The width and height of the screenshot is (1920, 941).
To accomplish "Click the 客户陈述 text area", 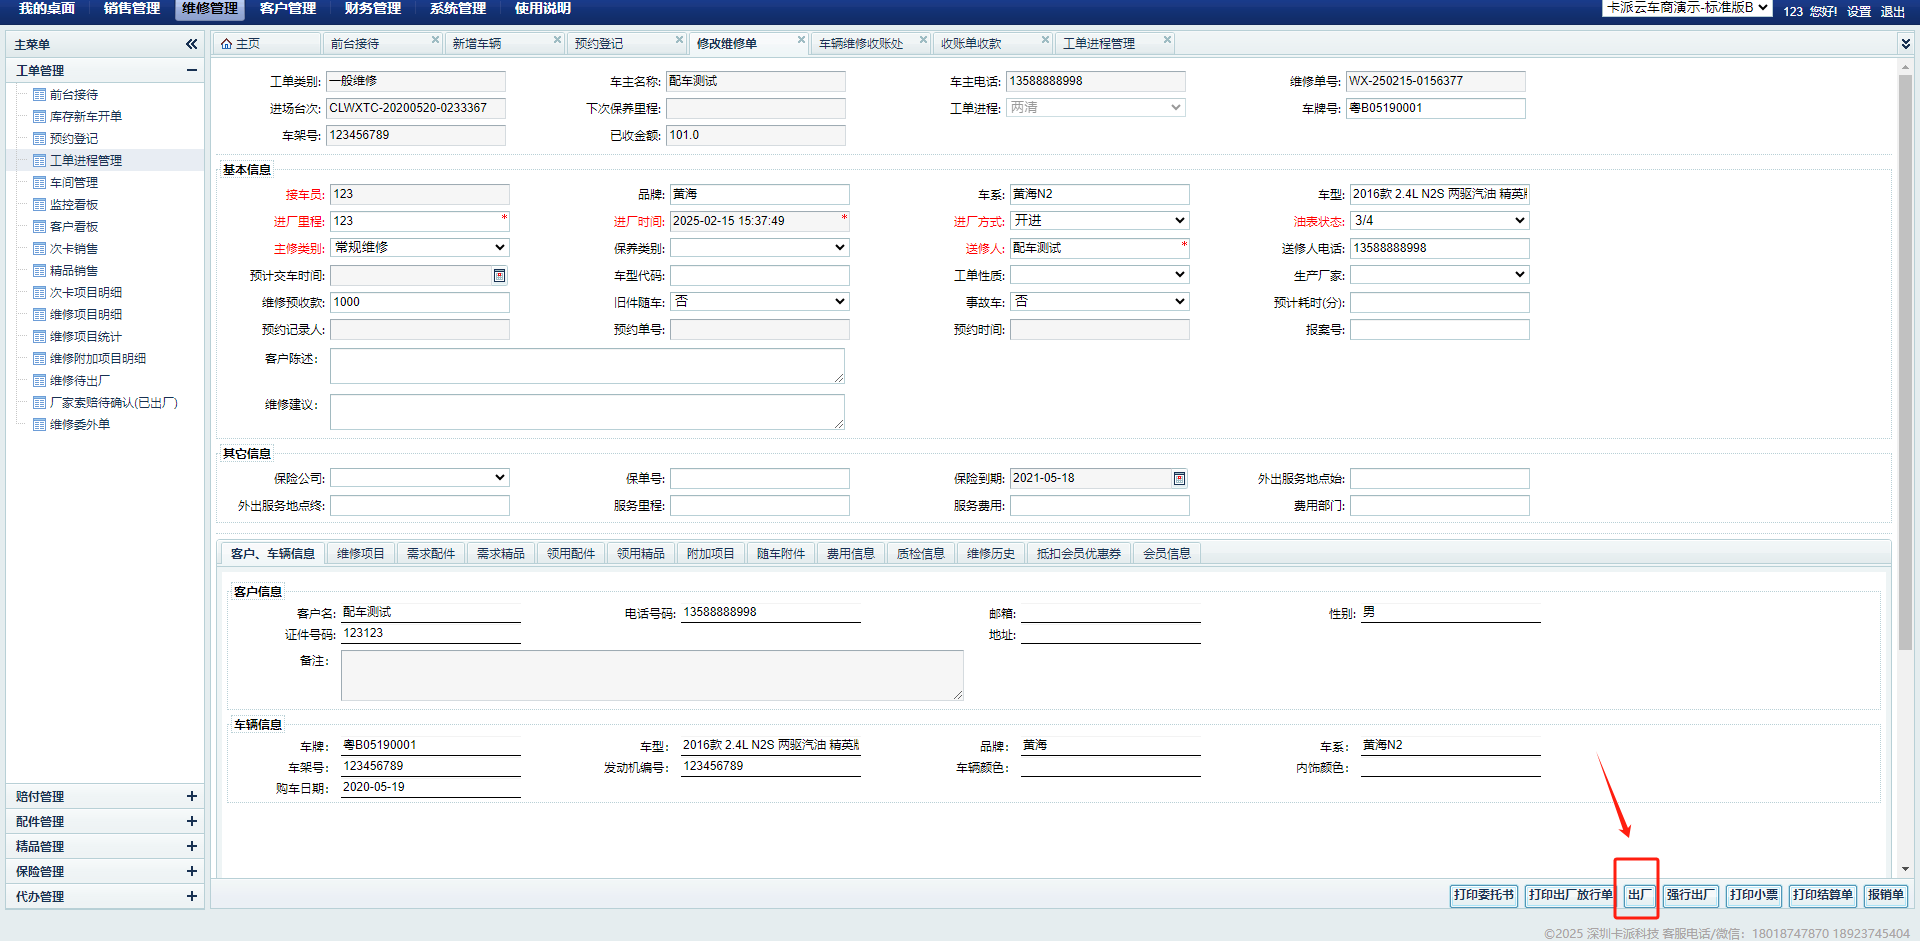I will 587,366.
